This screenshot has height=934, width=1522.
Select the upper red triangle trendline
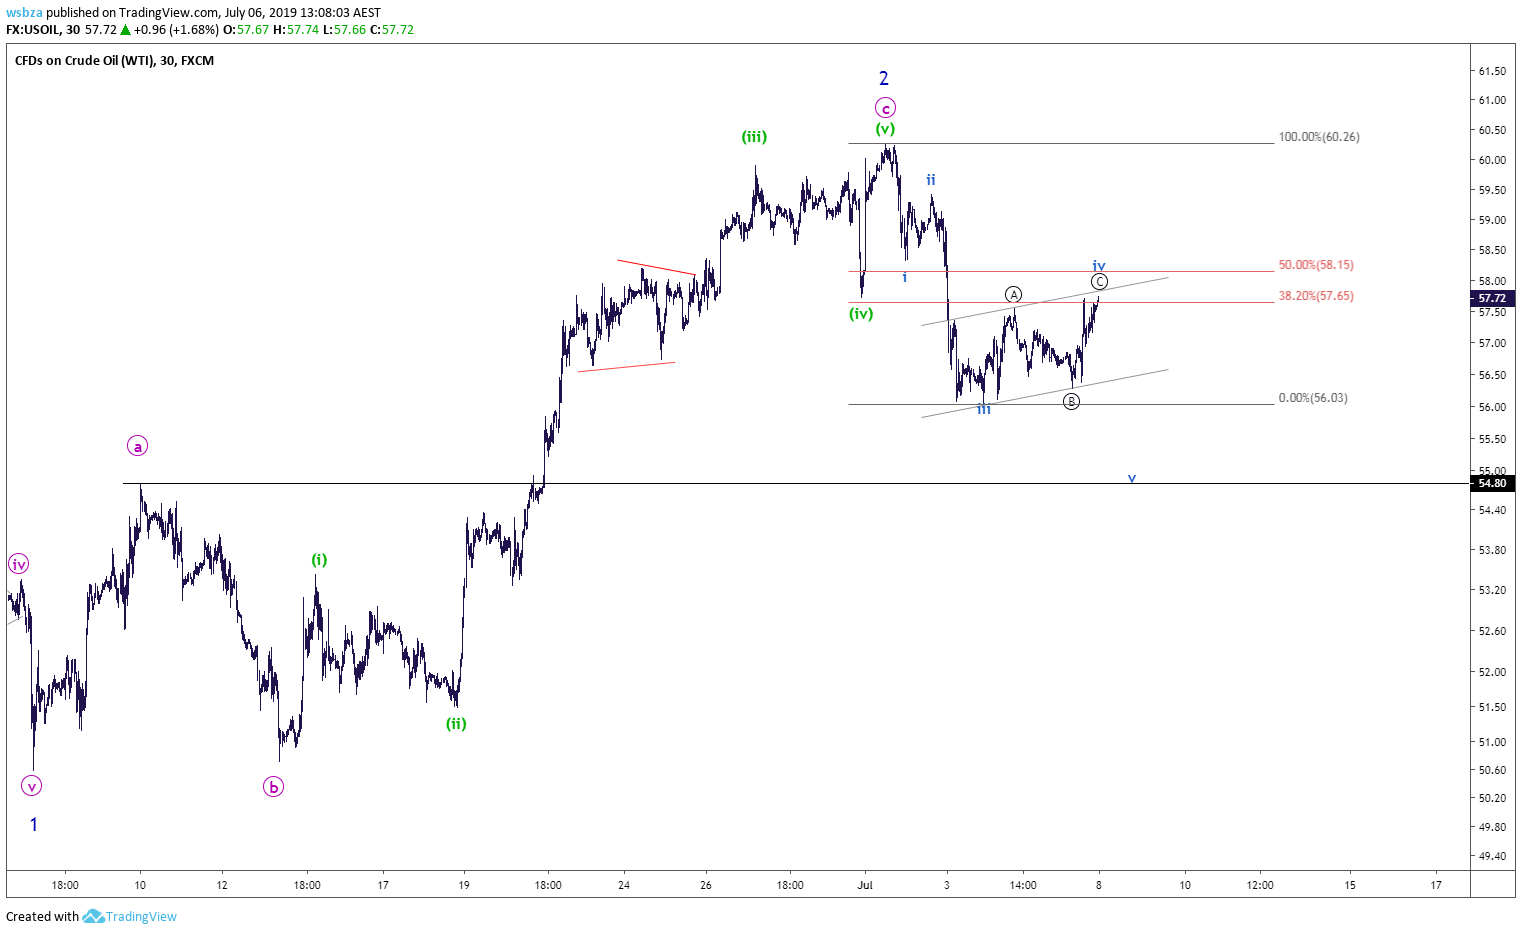coord(656,267)
